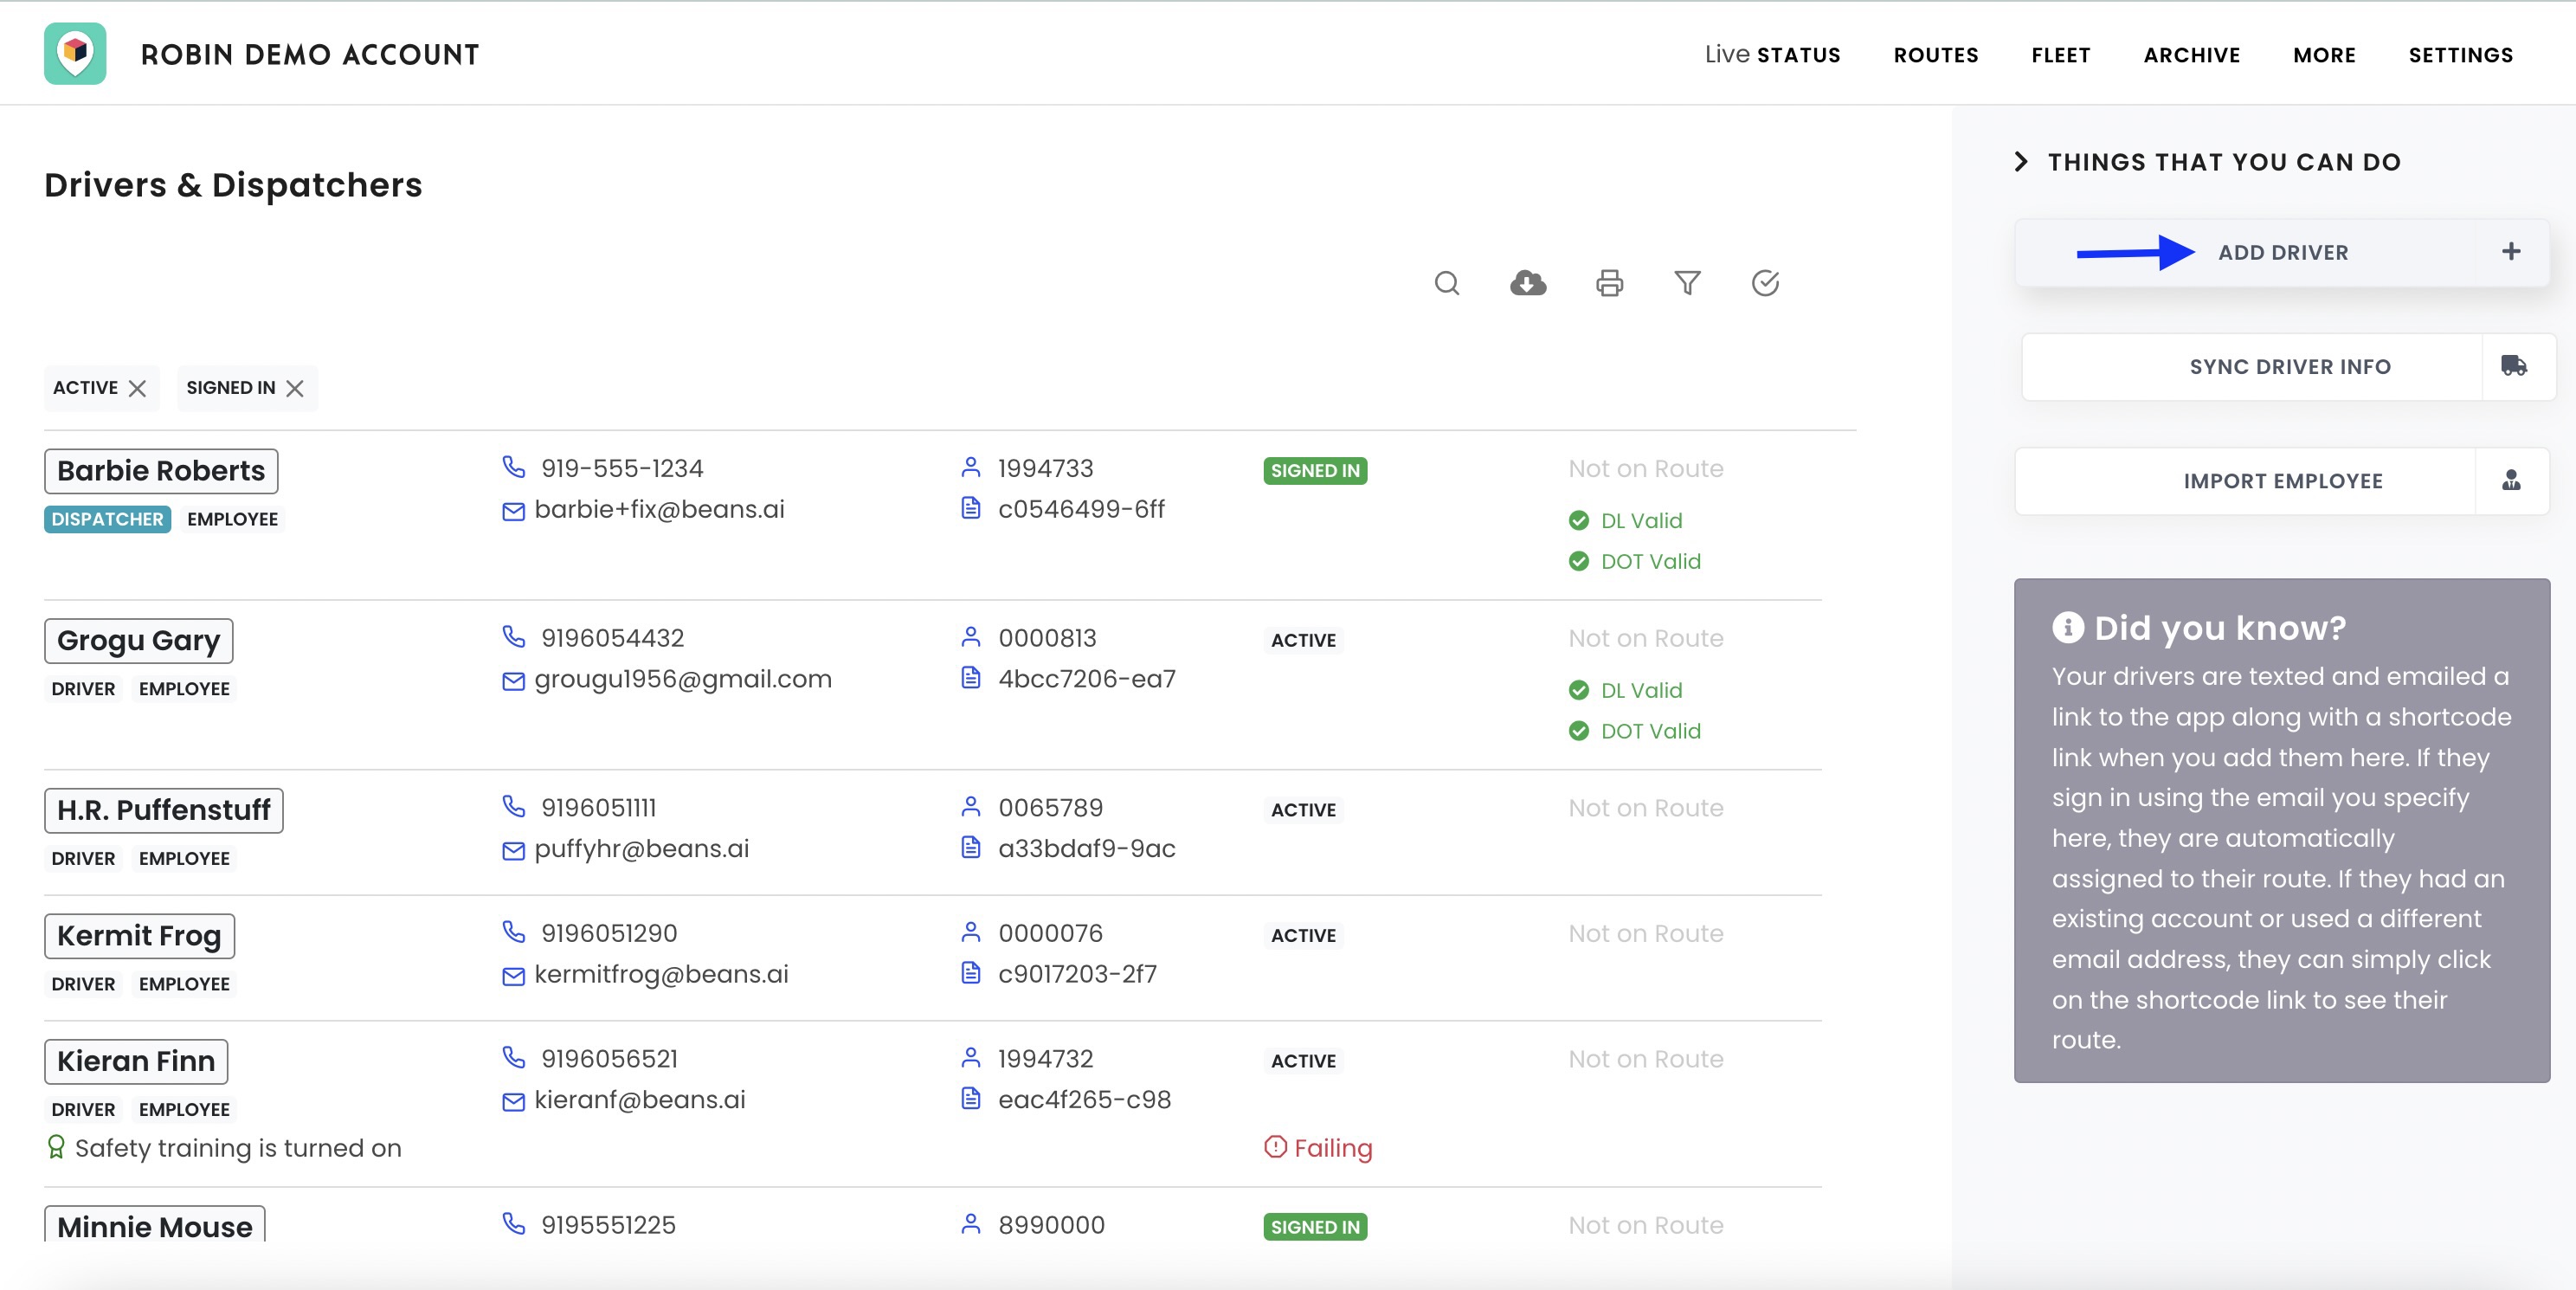Click the circled checkmark select icon
Image resolution: width=2576 pixels, height=1290 pixels.
1765,283
